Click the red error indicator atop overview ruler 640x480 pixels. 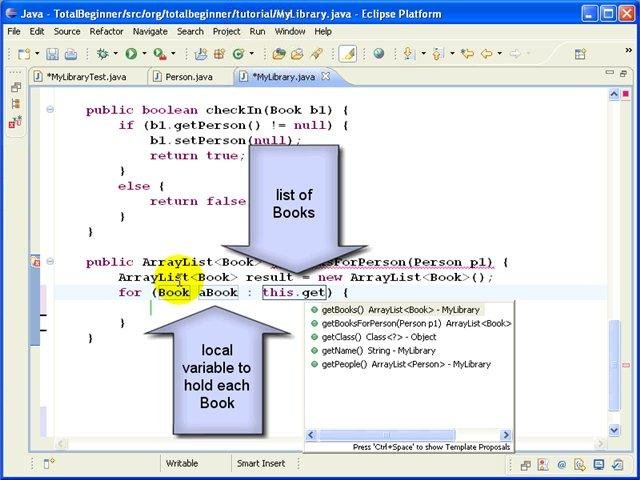(x=626, y=94)
